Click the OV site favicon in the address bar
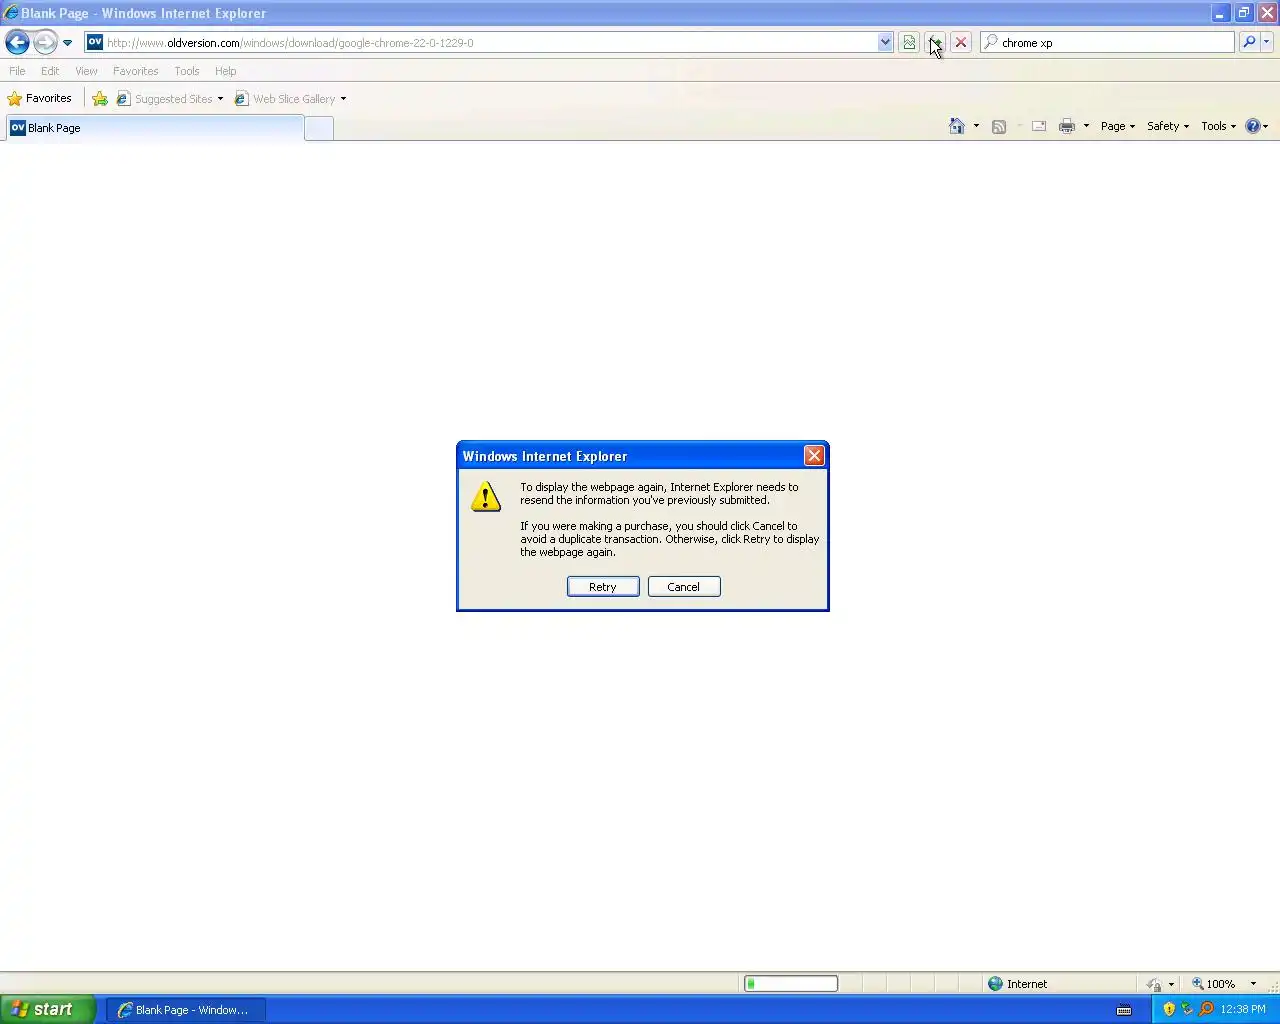1280x1024 pixels. click(x=95, y=42)
